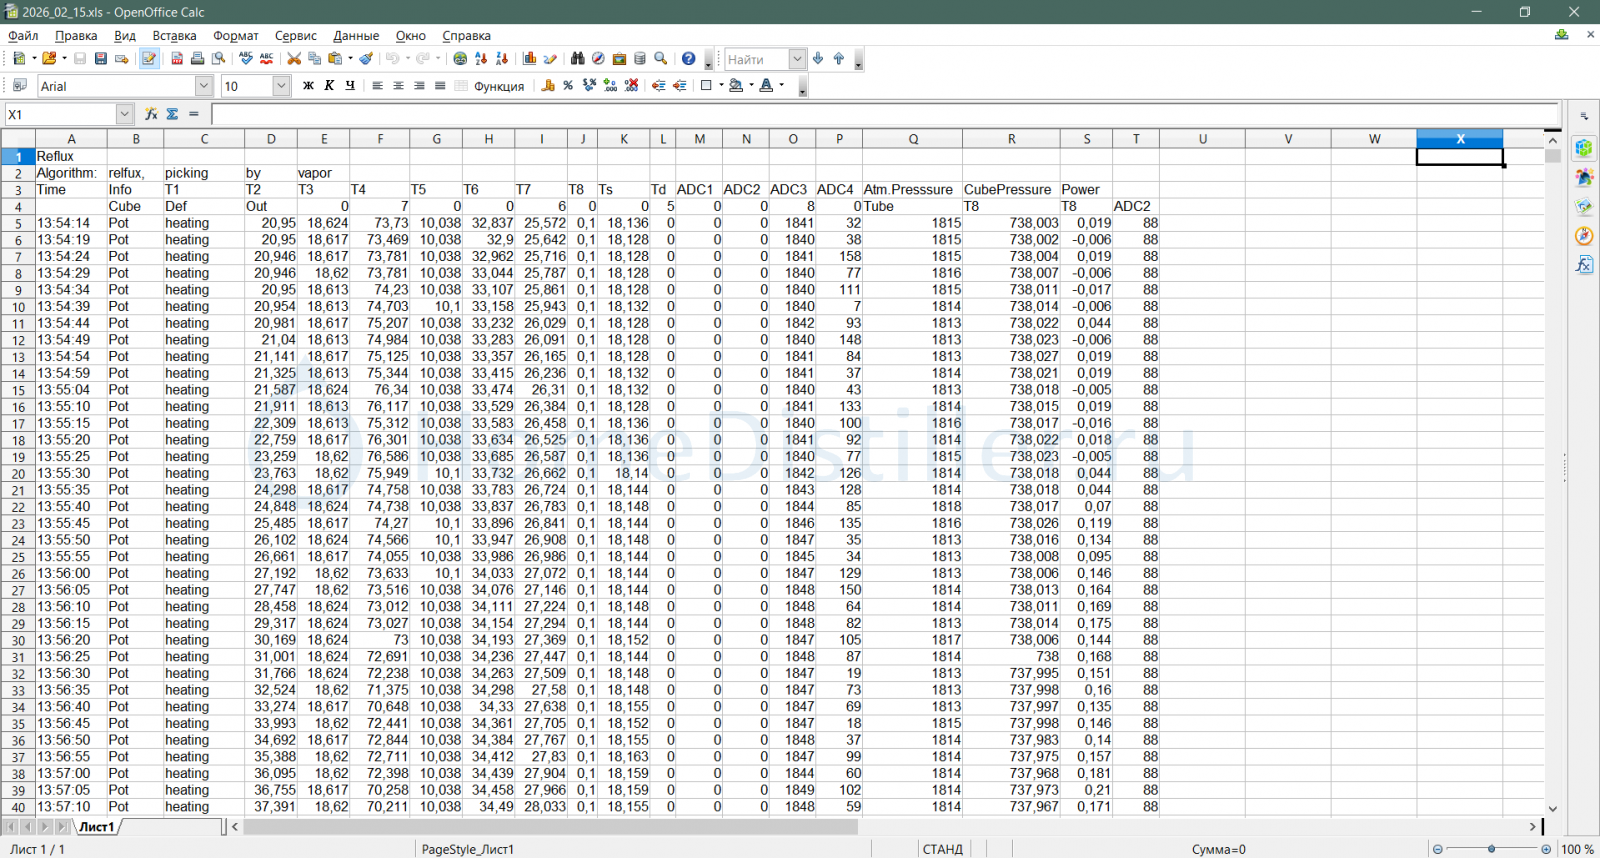1600x858 pixels.
Task: Toggle bold formatting (Ж)
Action: [308, 86]
